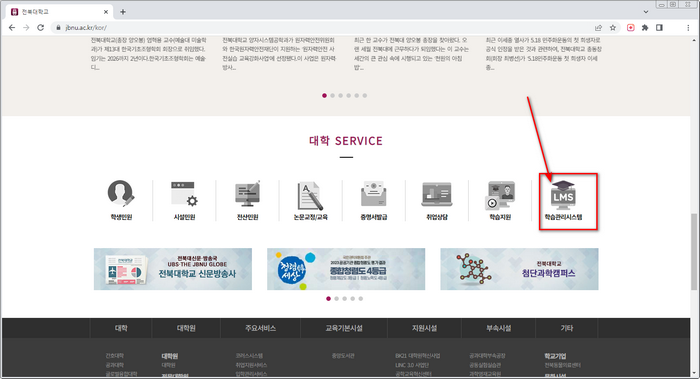
Task: Open the browser side panel icon
Action: (x=659, y=28)
